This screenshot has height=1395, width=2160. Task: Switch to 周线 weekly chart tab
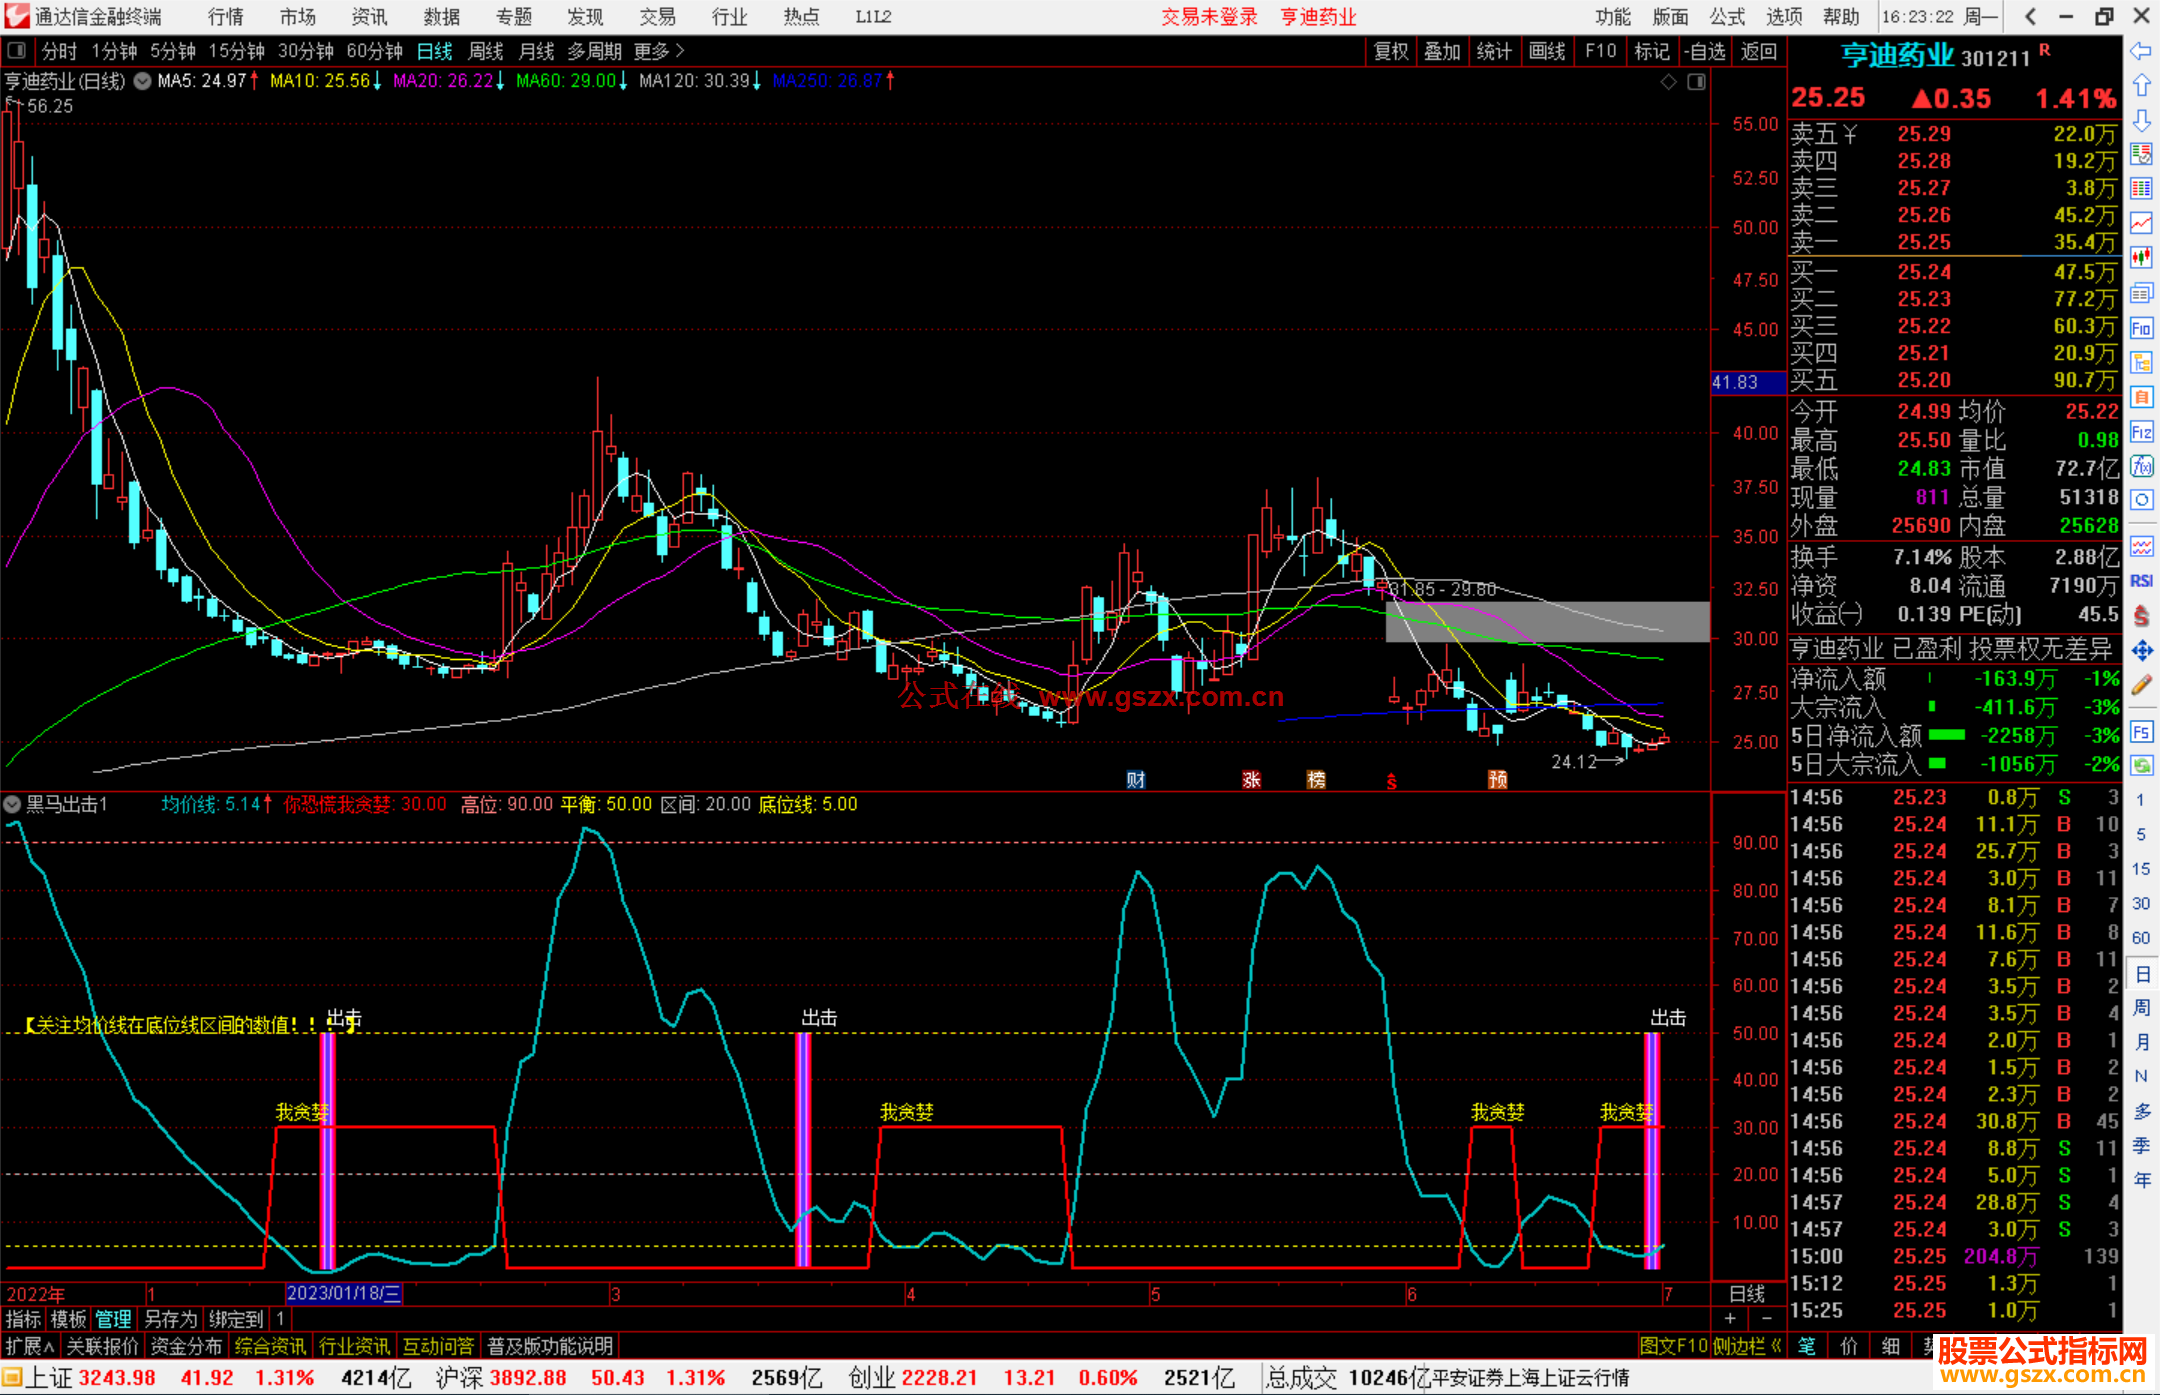point(486,51)
